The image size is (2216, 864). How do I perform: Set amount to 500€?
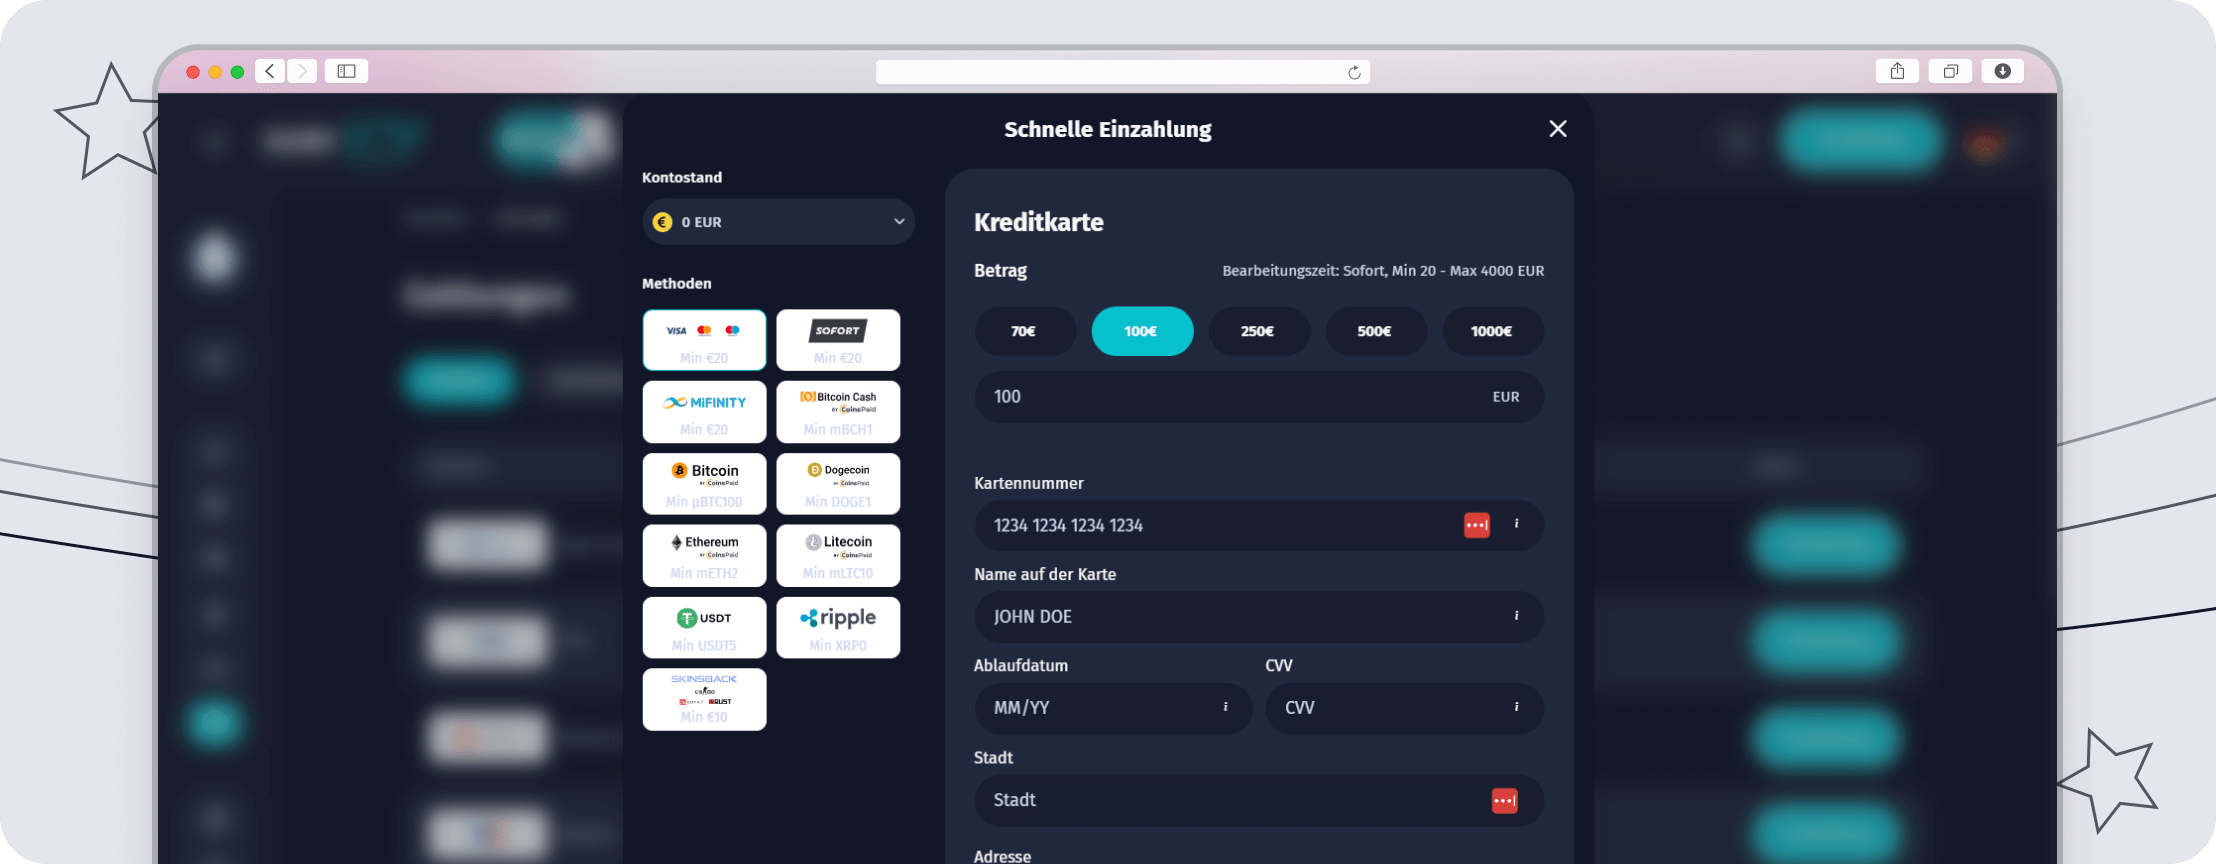click(x=1376, y=331)
